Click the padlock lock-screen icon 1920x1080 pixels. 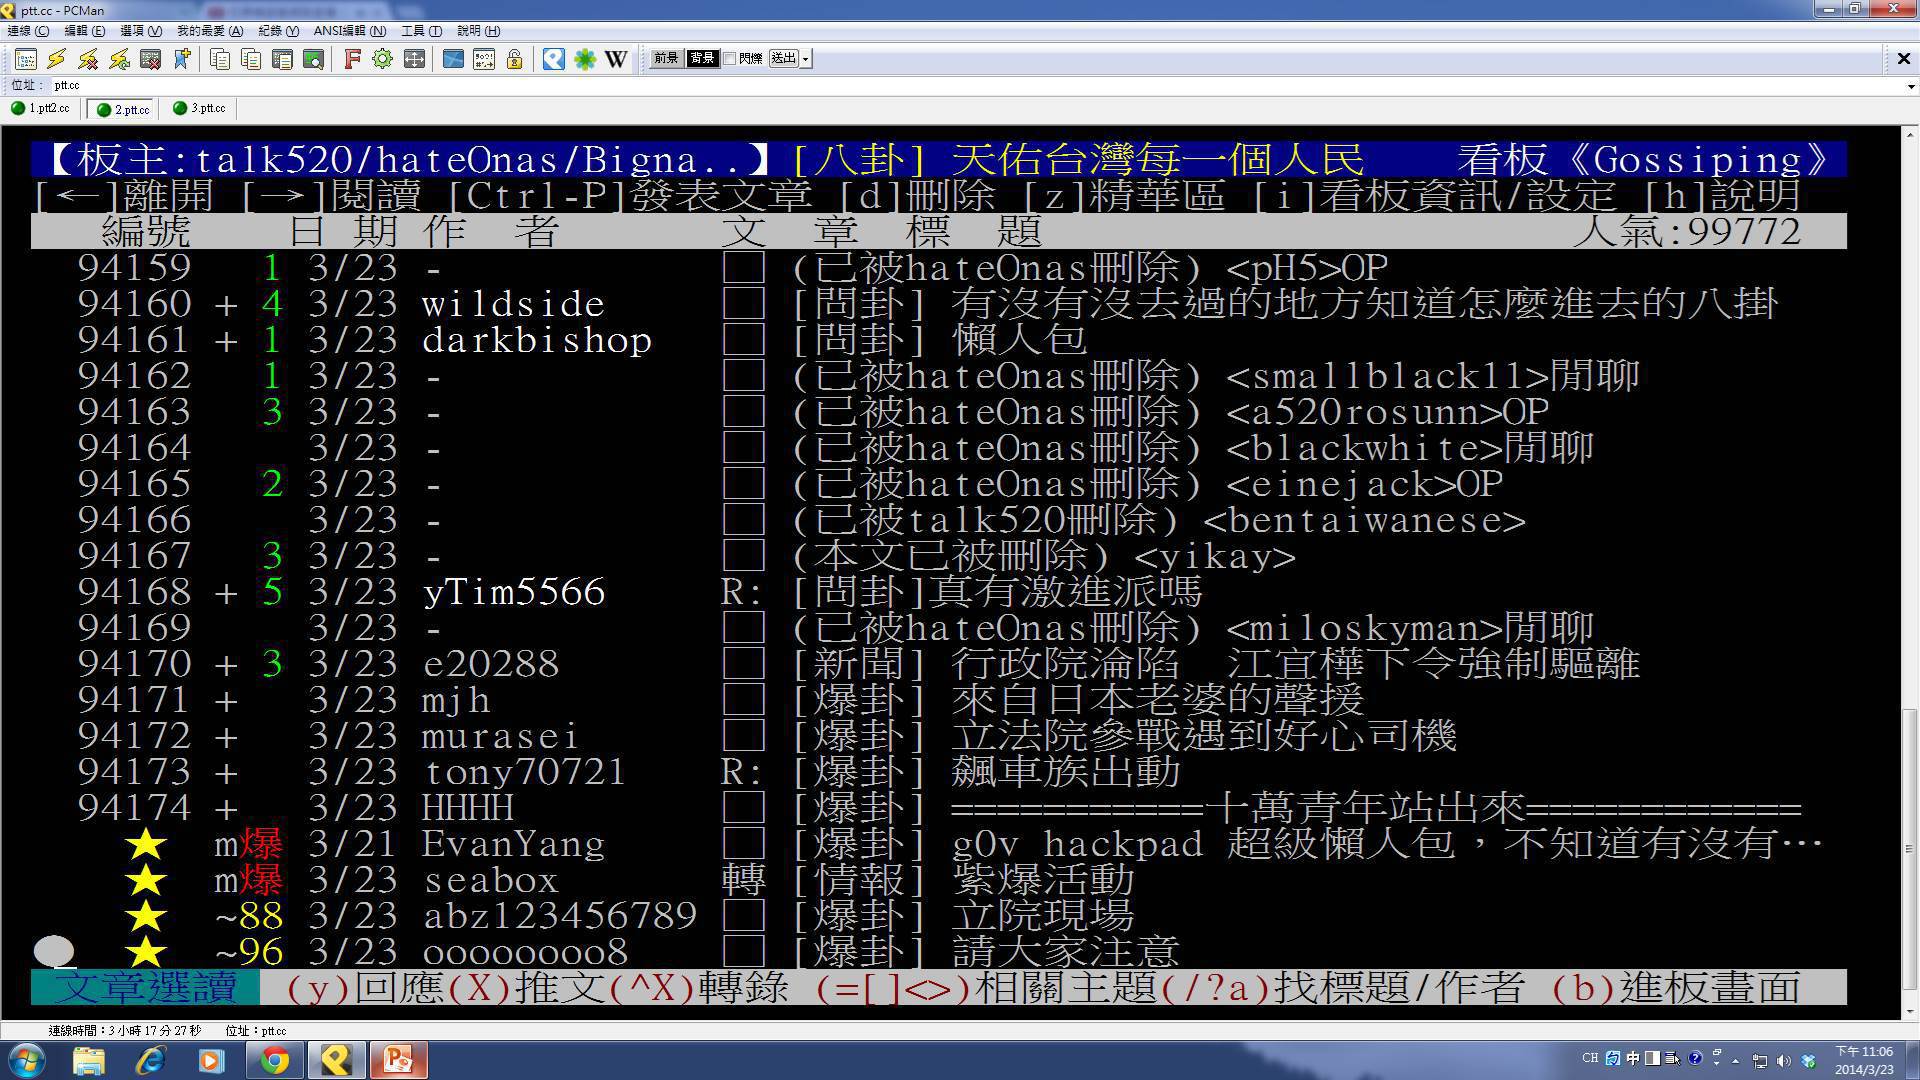pos(514,59)
